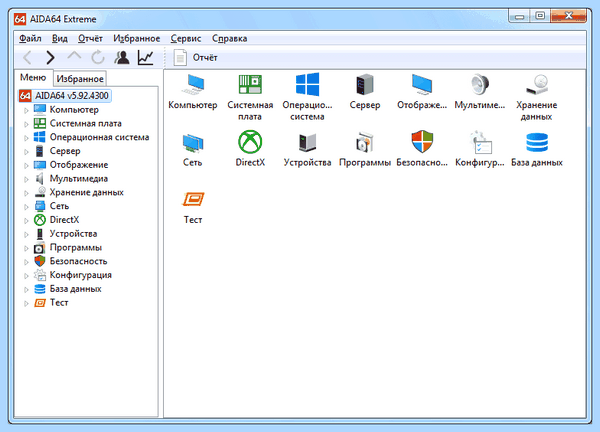Select Конфигурация in the tree

[x=81, y=275]
